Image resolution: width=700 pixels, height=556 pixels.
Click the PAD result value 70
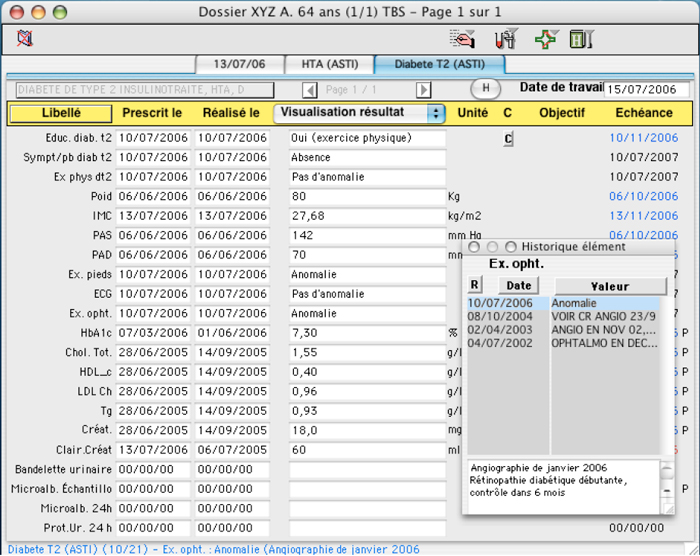coord(367,255)
